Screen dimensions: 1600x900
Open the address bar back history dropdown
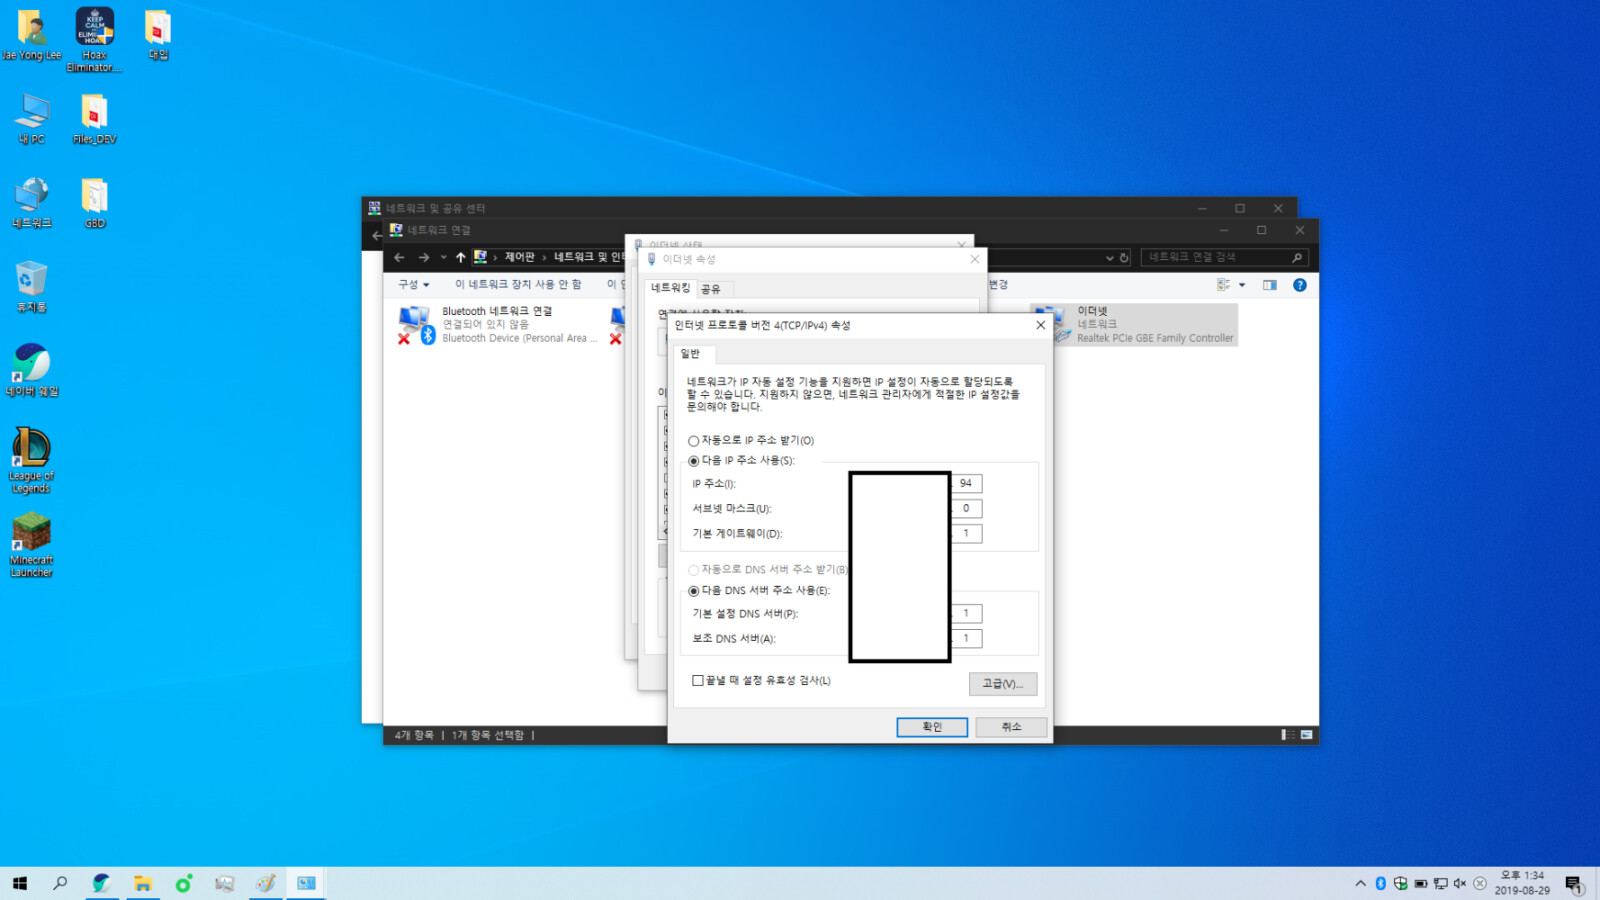tap(443, 257)
